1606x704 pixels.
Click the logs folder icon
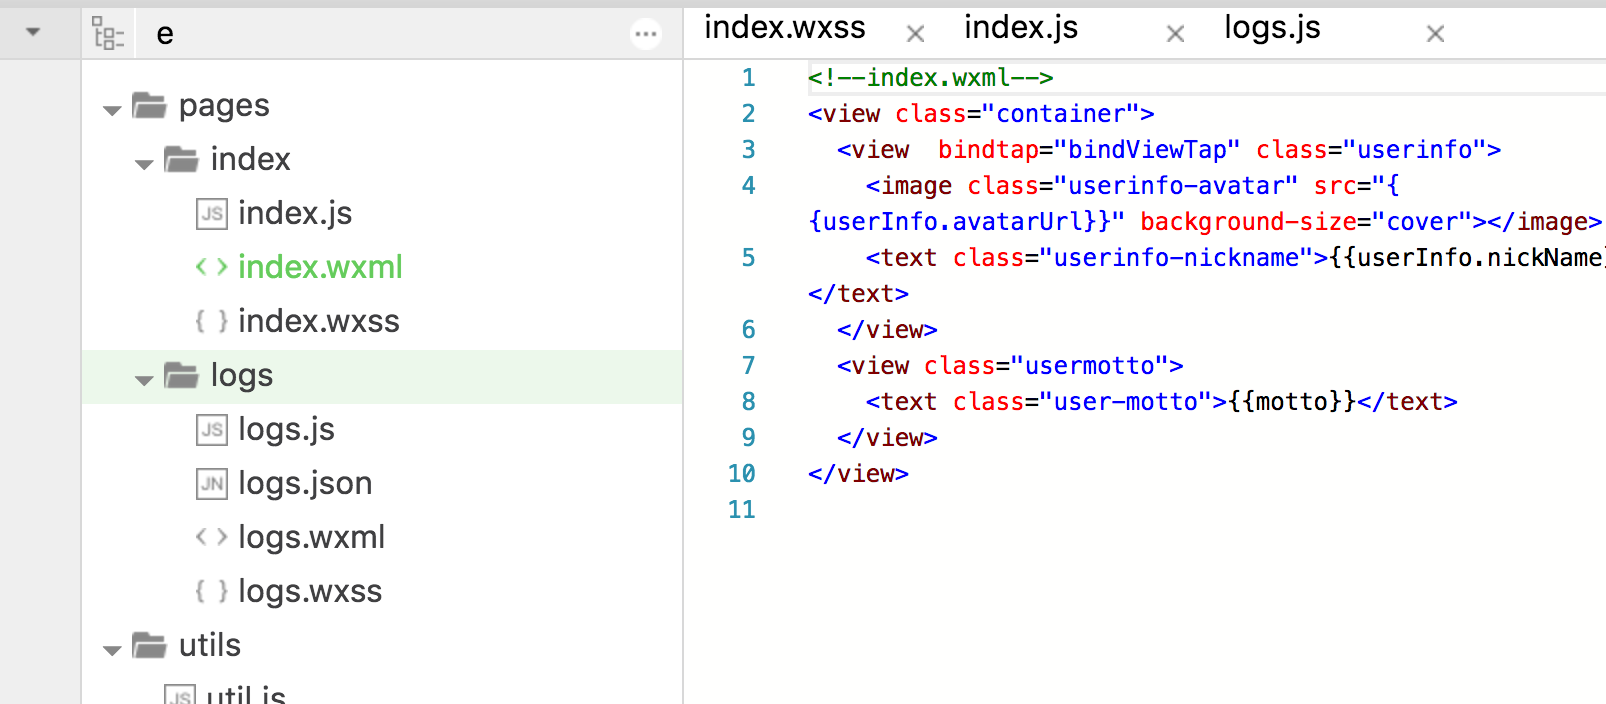click(181, 375)
